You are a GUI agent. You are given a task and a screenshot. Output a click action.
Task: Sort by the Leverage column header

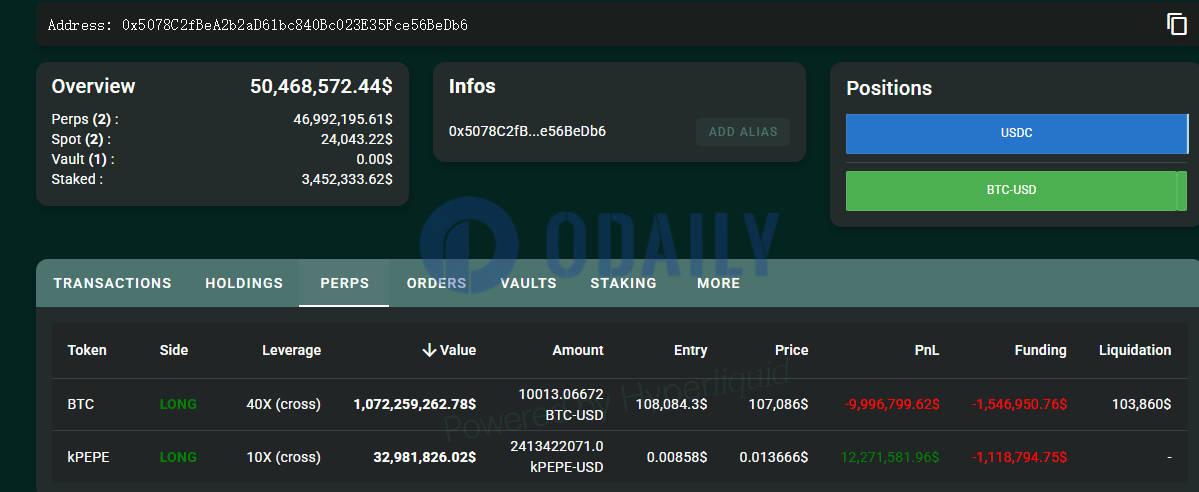(x=291, y=350)
